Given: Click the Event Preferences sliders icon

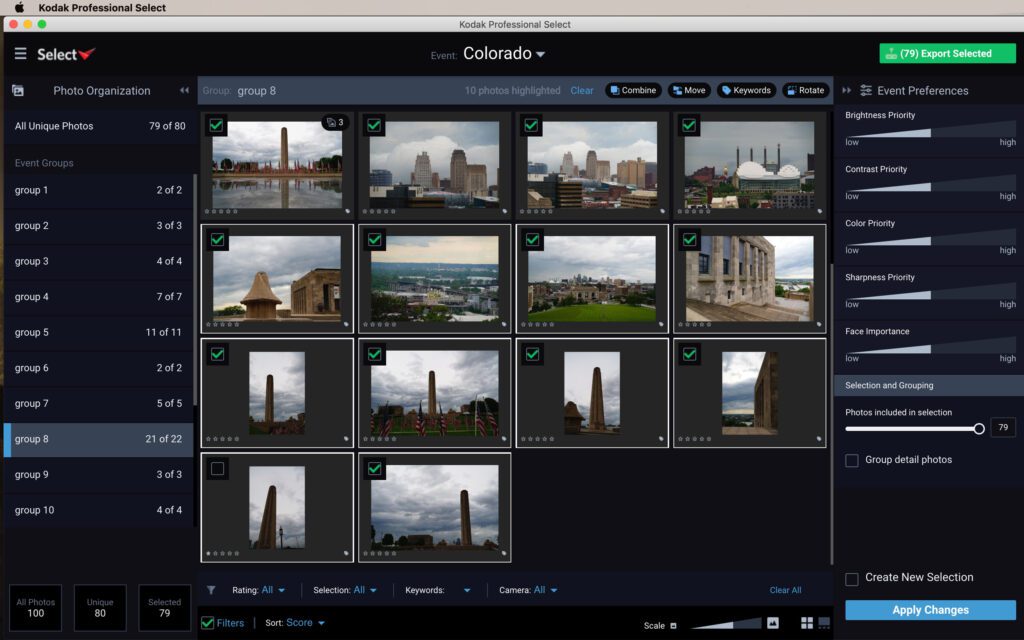Looking at the screenshot, I should point(866,91).
